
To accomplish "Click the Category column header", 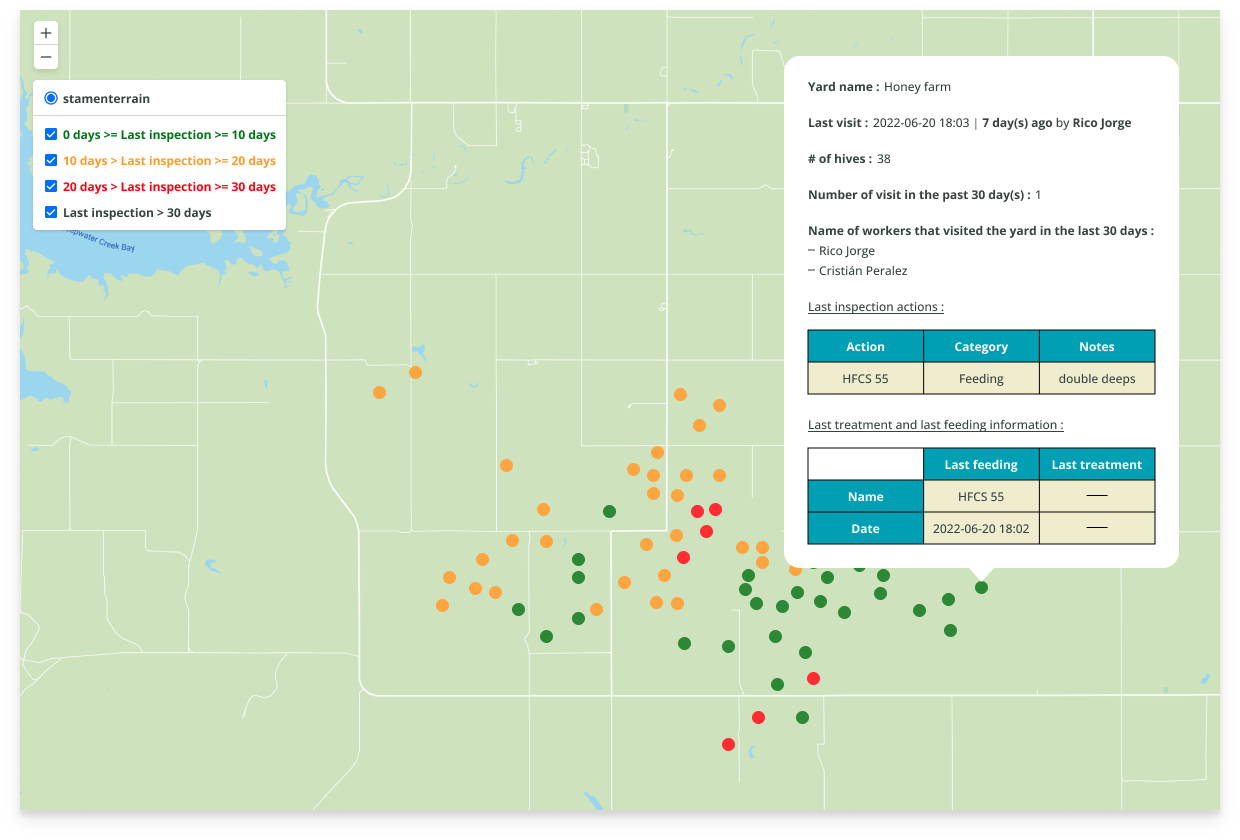I will [x=981, y=347].
